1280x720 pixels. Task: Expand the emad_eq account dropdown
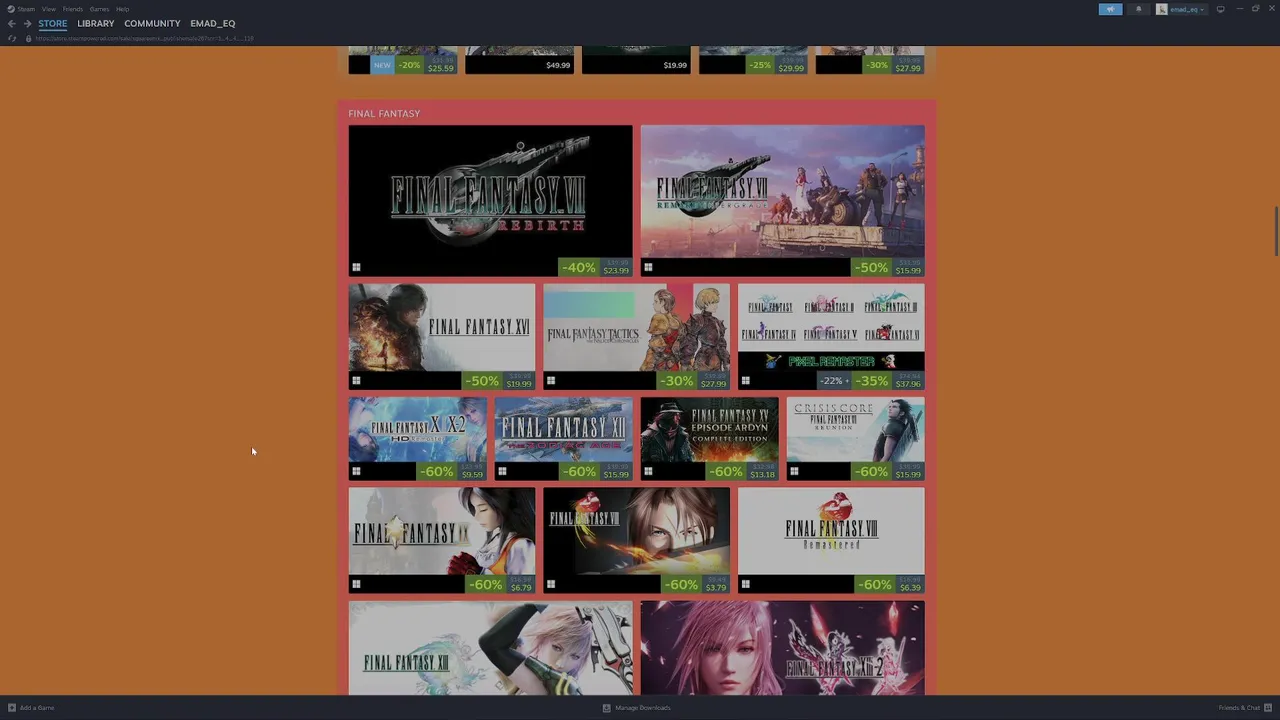[1187, 9]
